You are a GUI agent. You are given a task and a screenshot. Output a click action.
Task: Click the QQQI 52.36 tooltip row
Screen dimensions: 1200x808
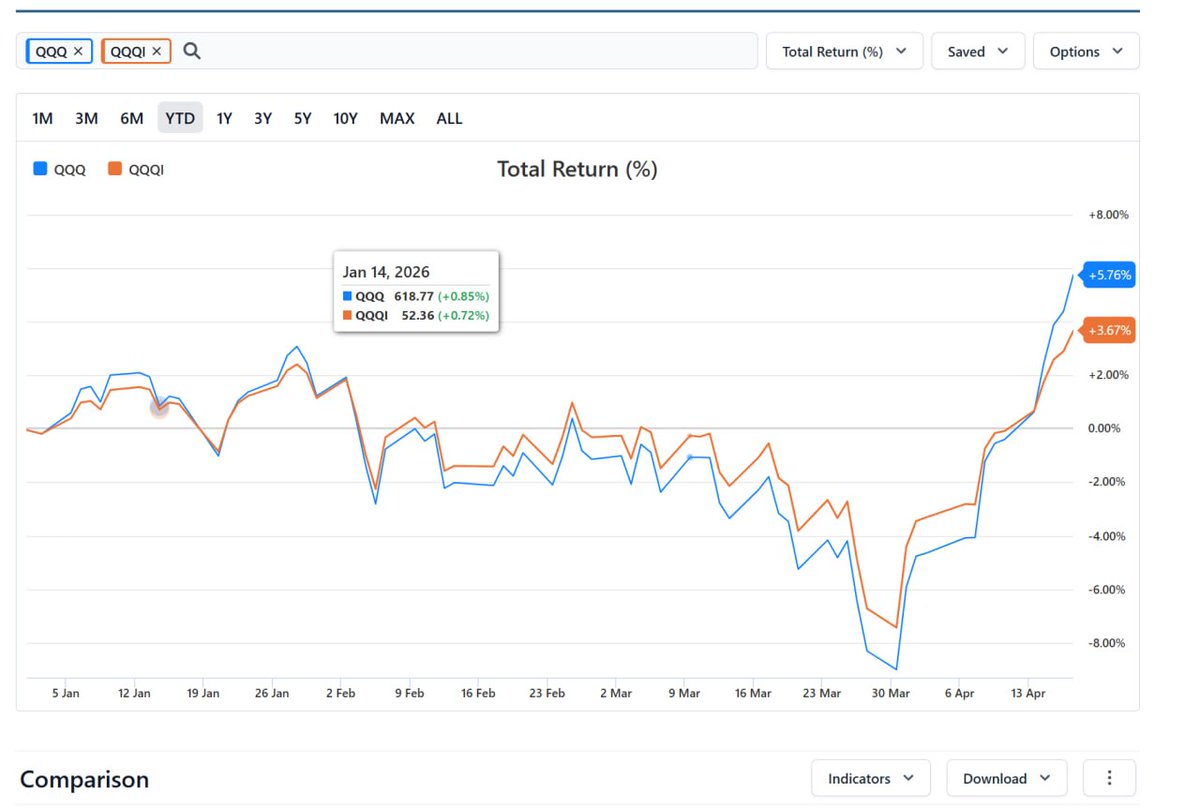[416, 315]
